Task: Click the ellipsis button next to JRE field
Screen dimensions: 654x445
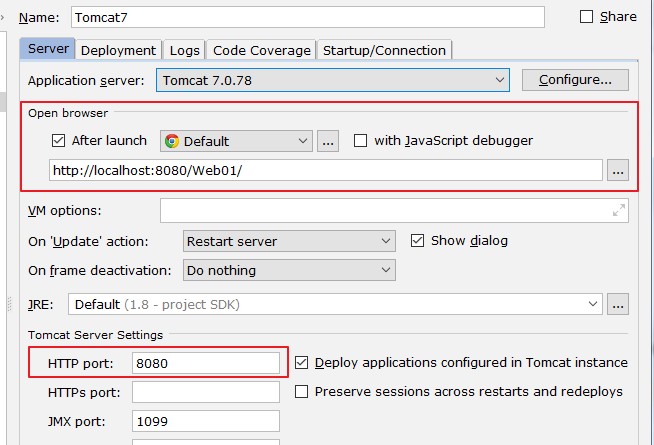Action: coord(618,303)
